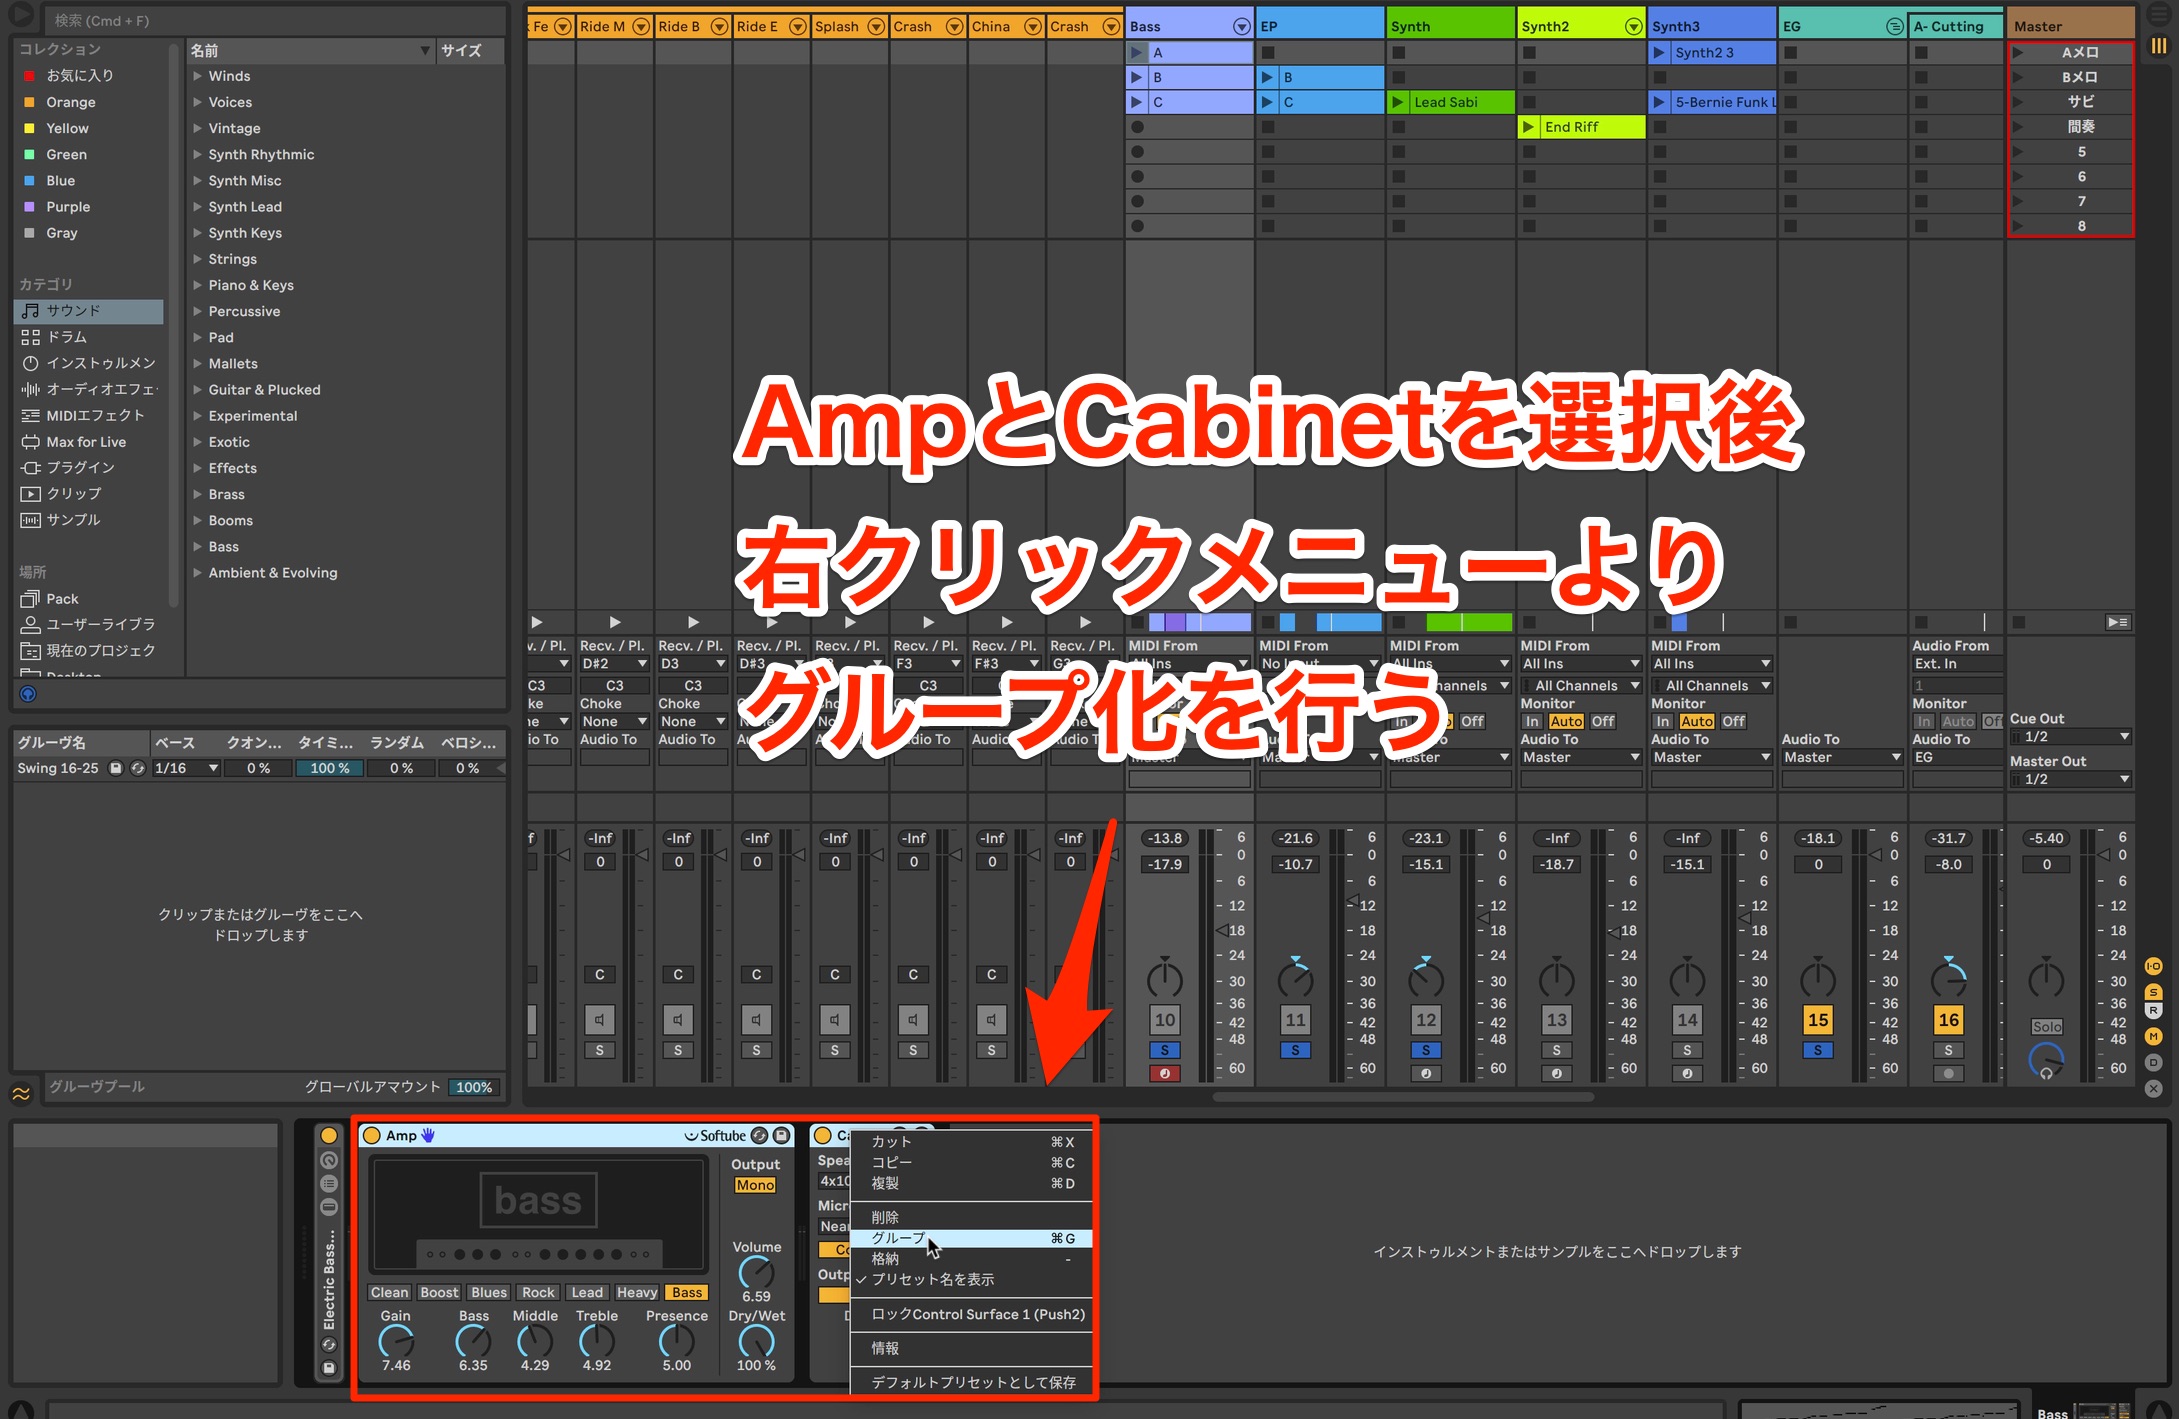Toggle Track 15 activator button

pos(1817,1020)
